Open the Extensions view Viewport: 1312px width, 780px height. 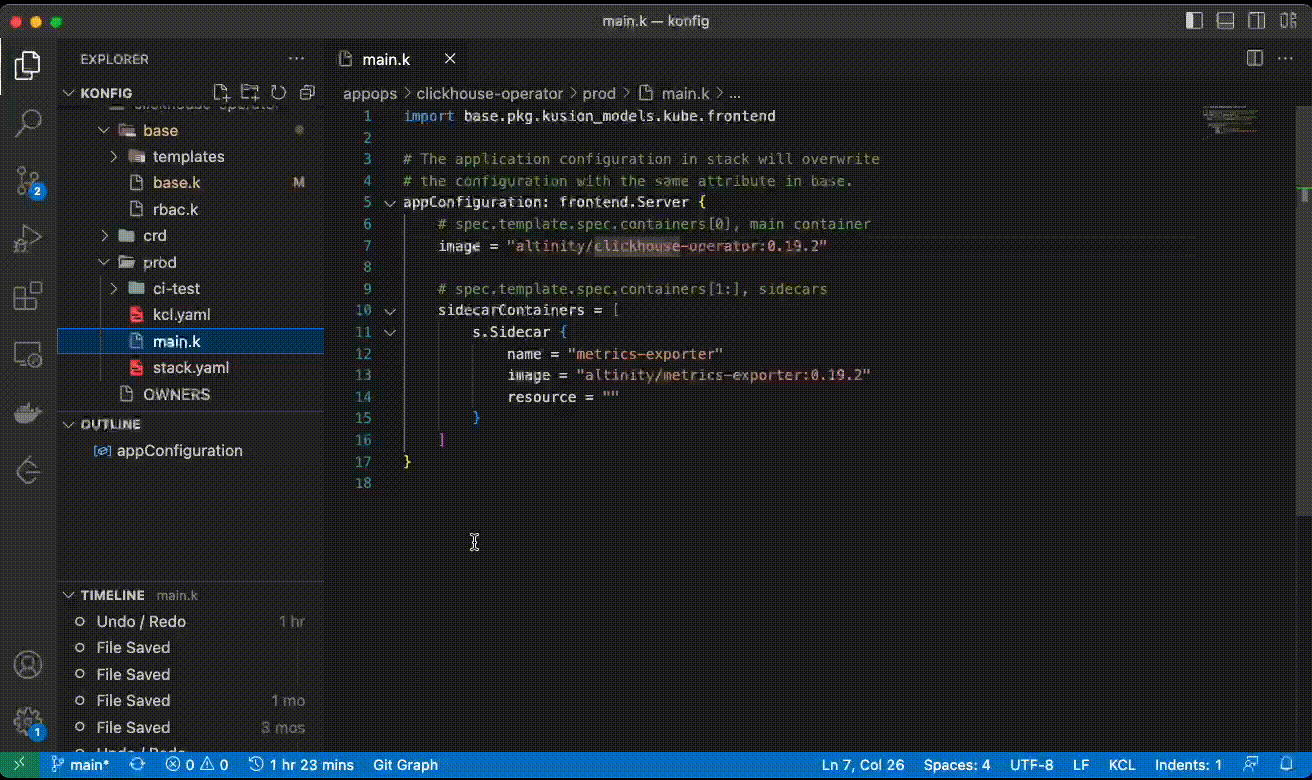[27, 297]
